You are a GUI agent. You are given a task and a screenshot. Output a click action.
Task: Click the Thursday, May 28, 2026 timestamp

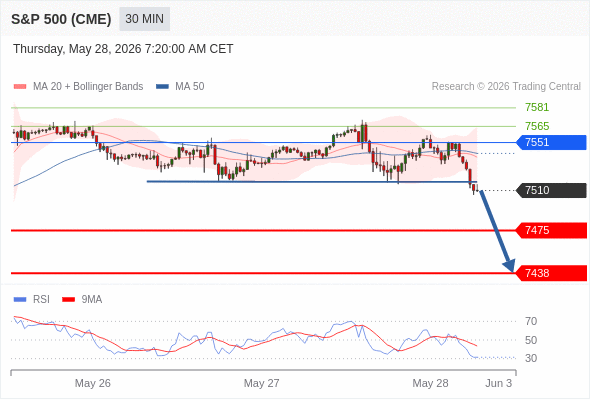[x=123, y=49]
